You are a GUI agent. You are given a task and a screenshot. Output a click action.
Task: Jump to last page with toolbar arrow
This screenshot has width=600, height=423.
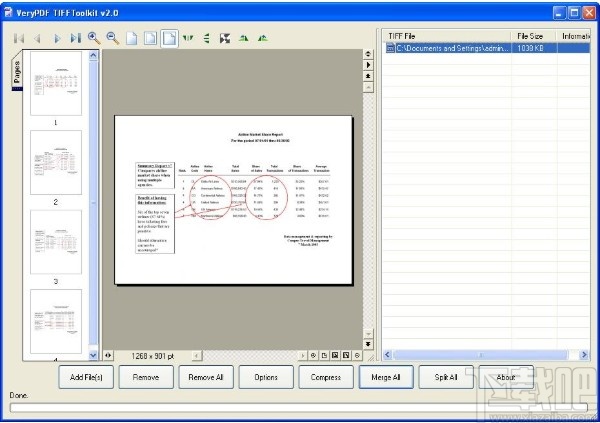tap(75, 38)
